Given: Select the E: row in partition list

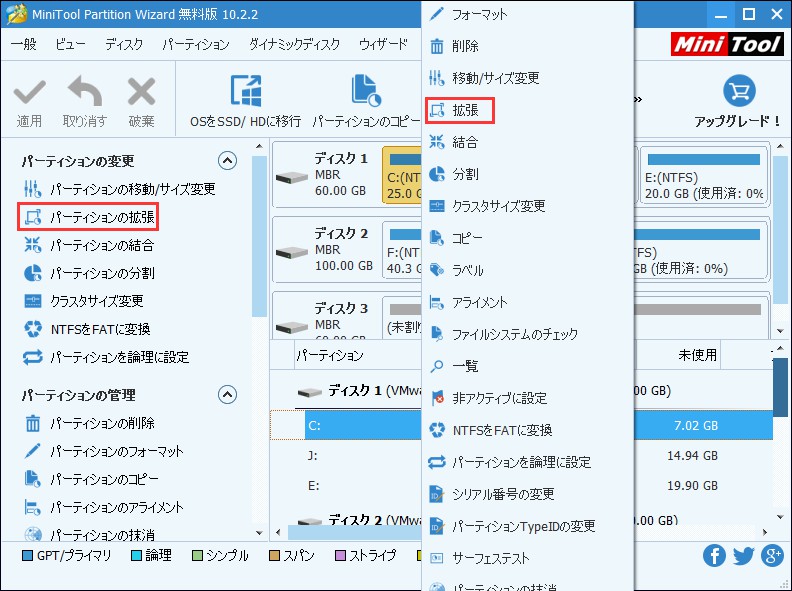Looking at the screenshot, I should tap(345, 485).
